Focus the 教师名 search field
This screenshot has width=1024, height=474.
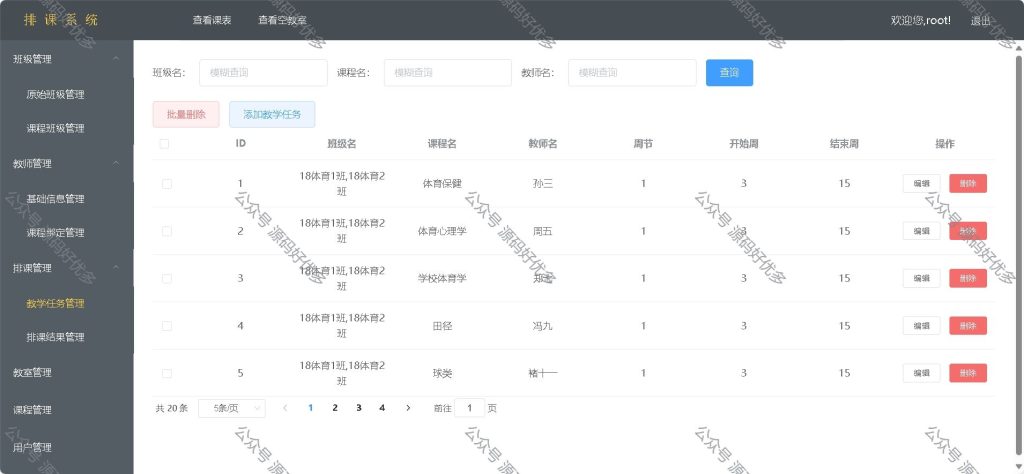pos(632,72)
